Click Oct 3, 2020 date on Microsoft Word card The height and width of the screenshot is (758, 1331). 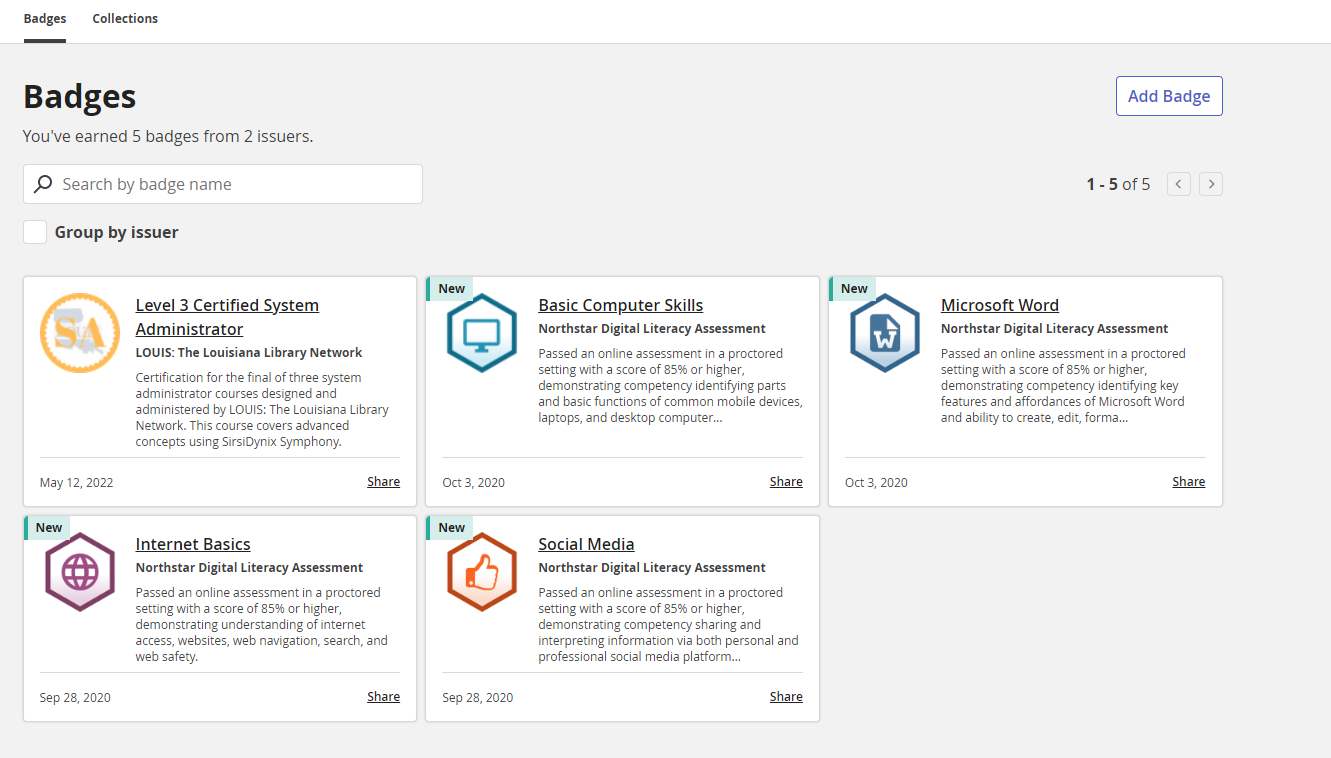876,483
